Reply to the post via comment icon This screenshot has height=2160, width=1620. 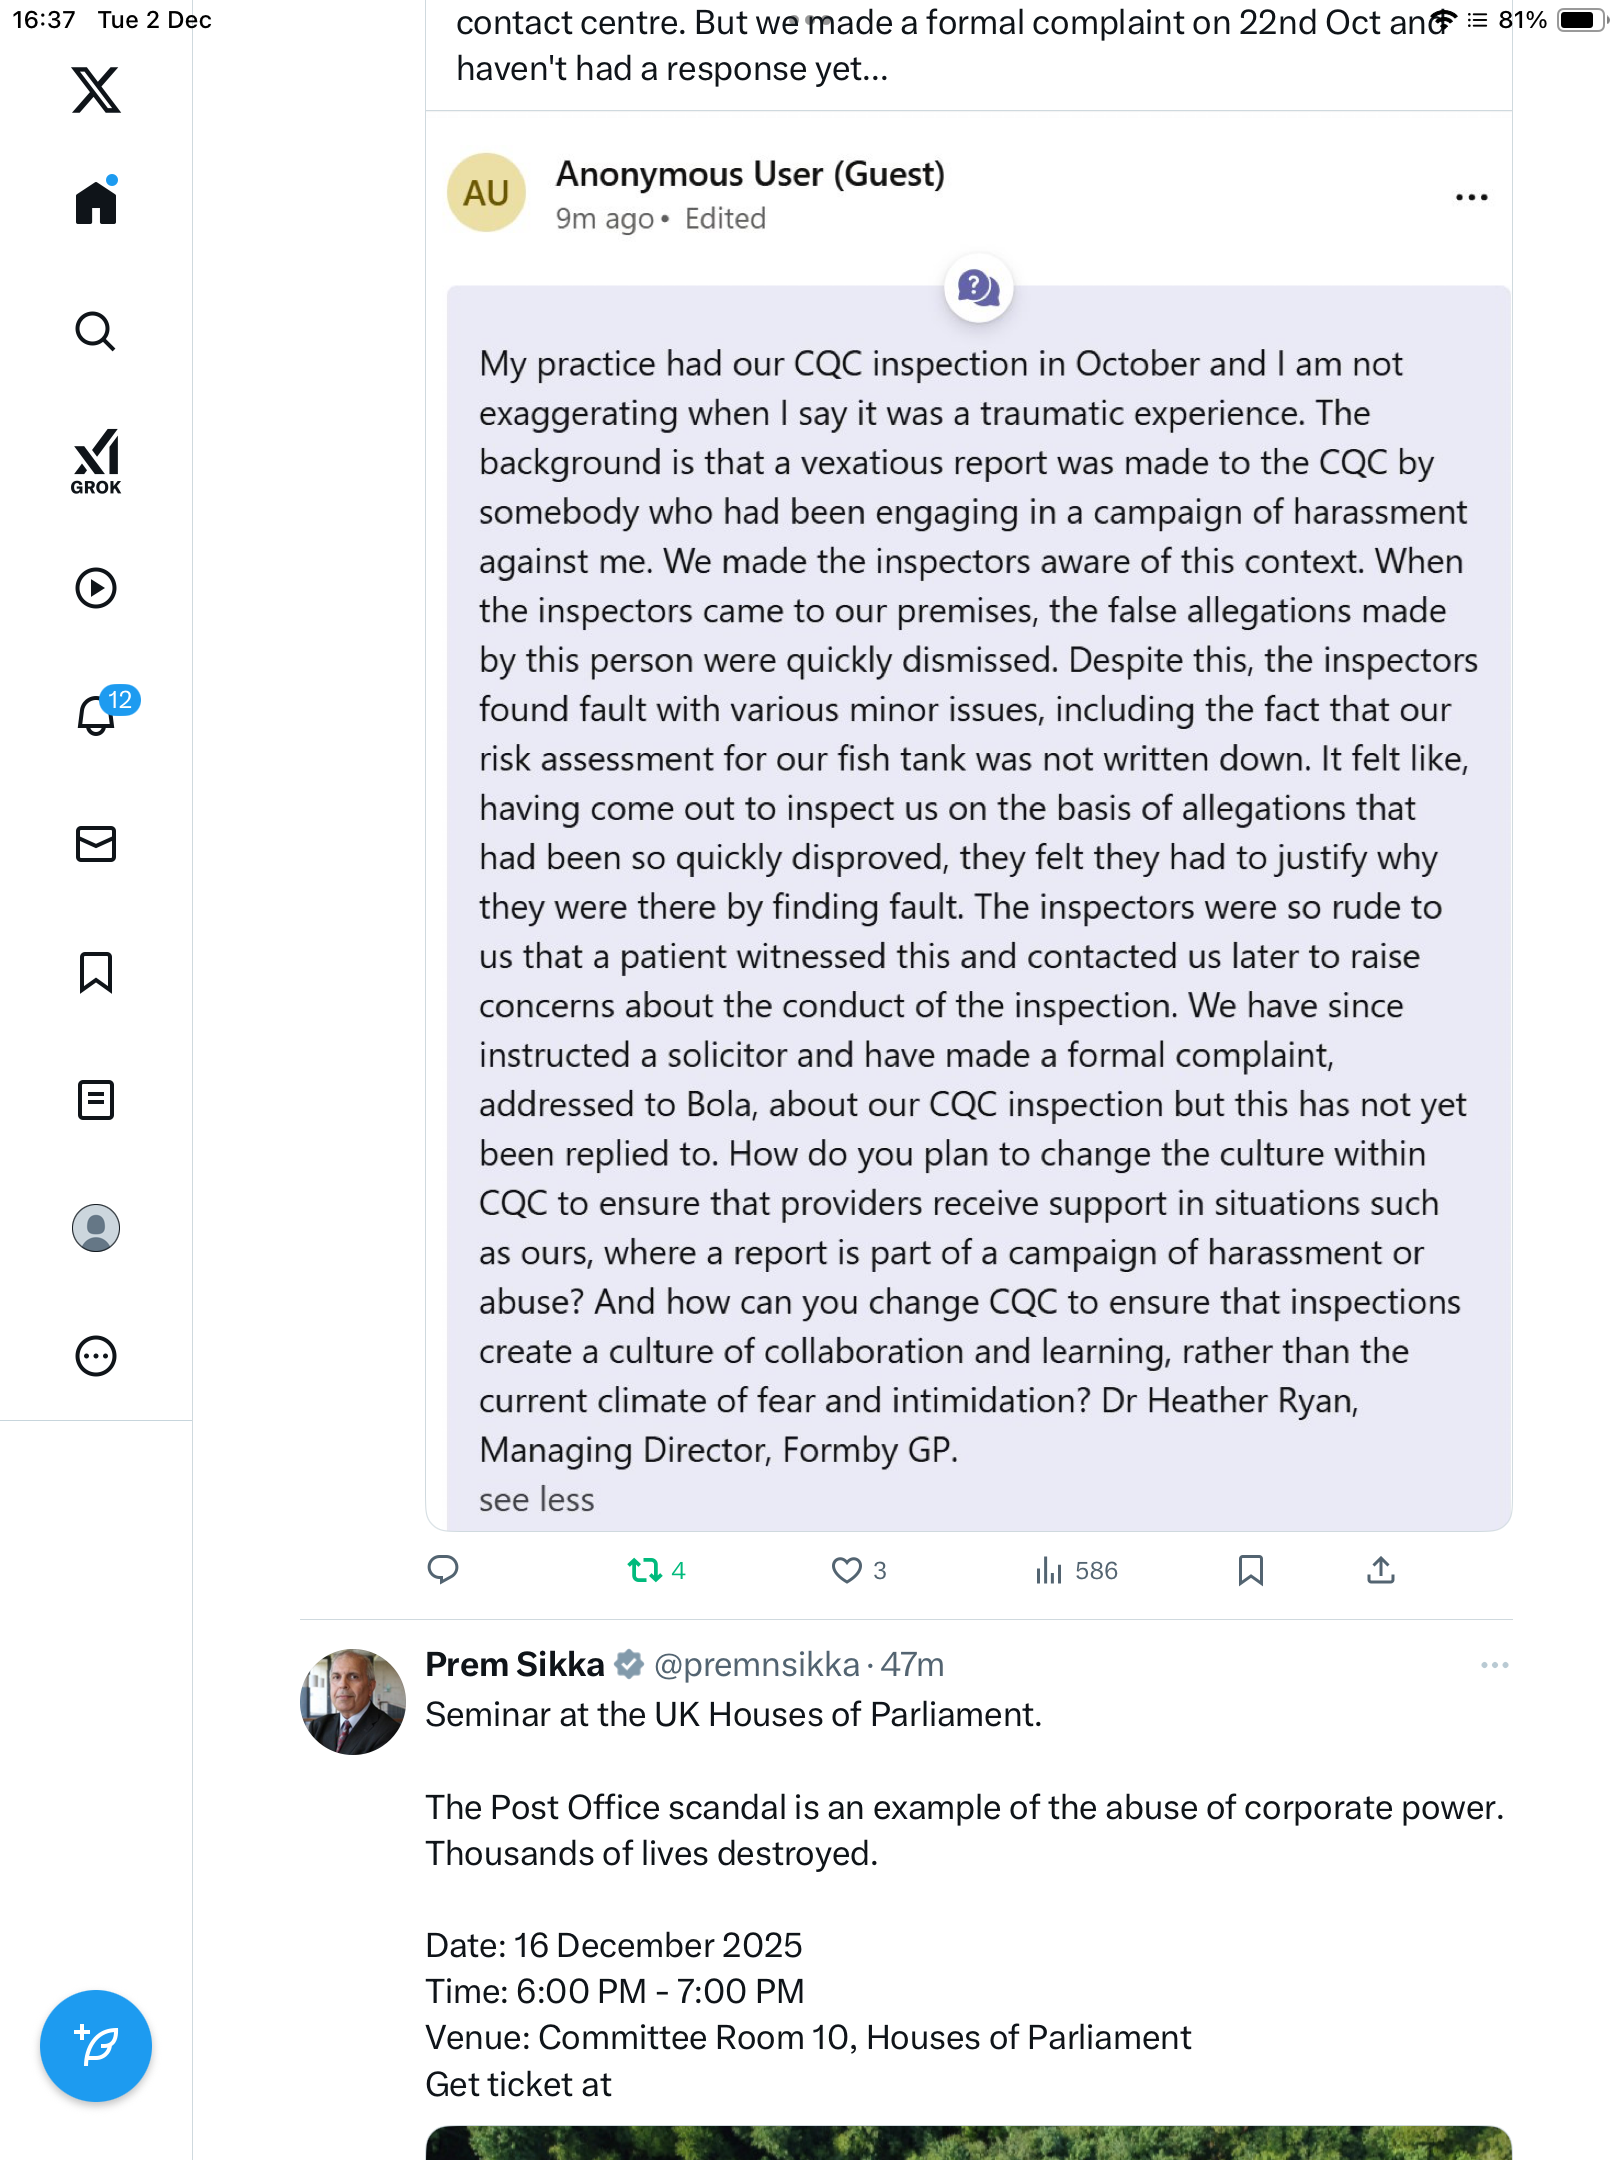click(443, 1570)
